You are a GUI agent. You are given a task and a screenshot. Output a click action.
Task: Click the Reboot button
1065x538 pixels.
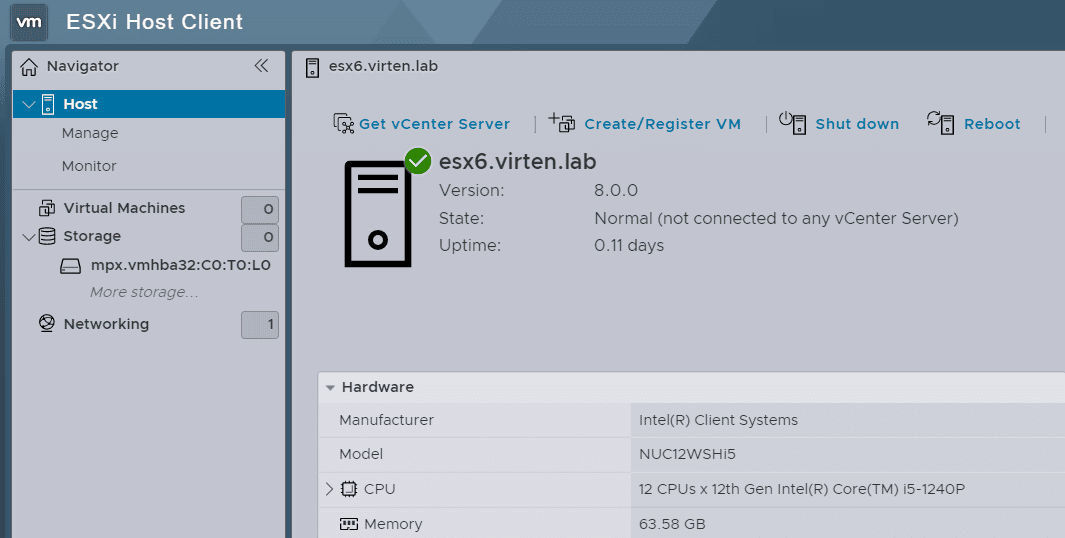[992, 124]
